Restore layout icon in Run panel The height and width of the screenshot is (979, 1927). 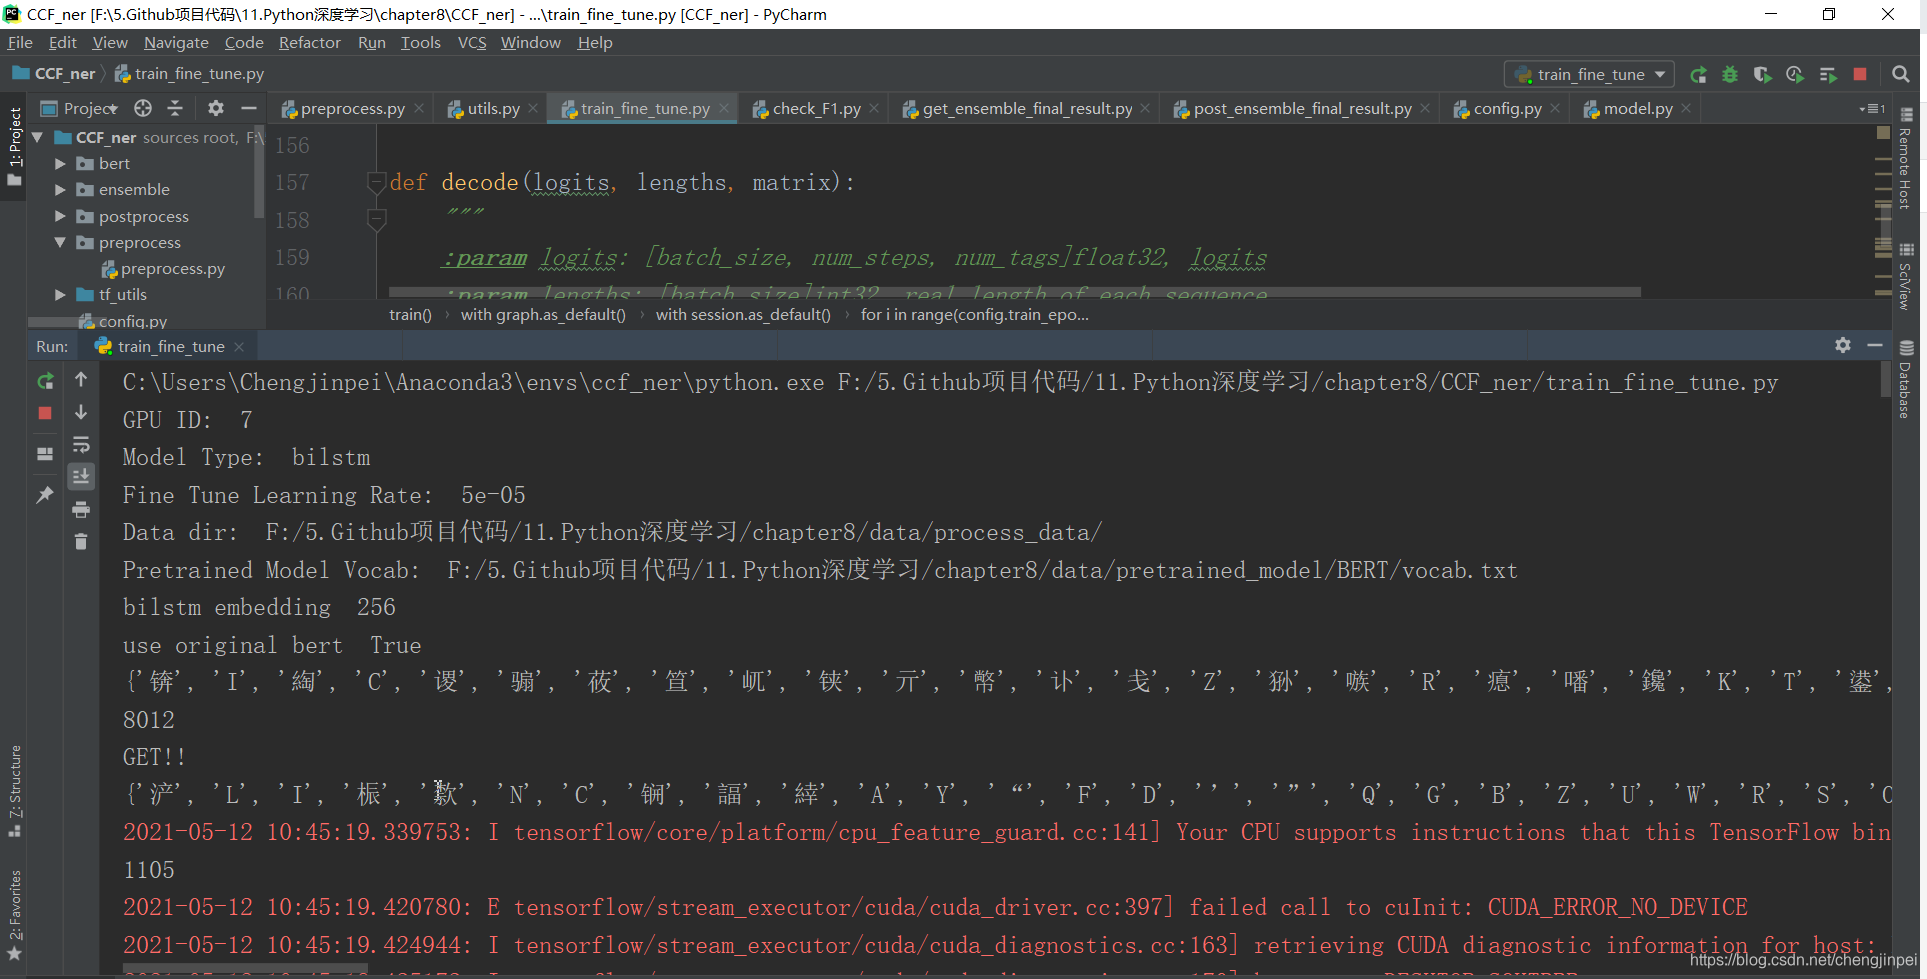[45, 454]
